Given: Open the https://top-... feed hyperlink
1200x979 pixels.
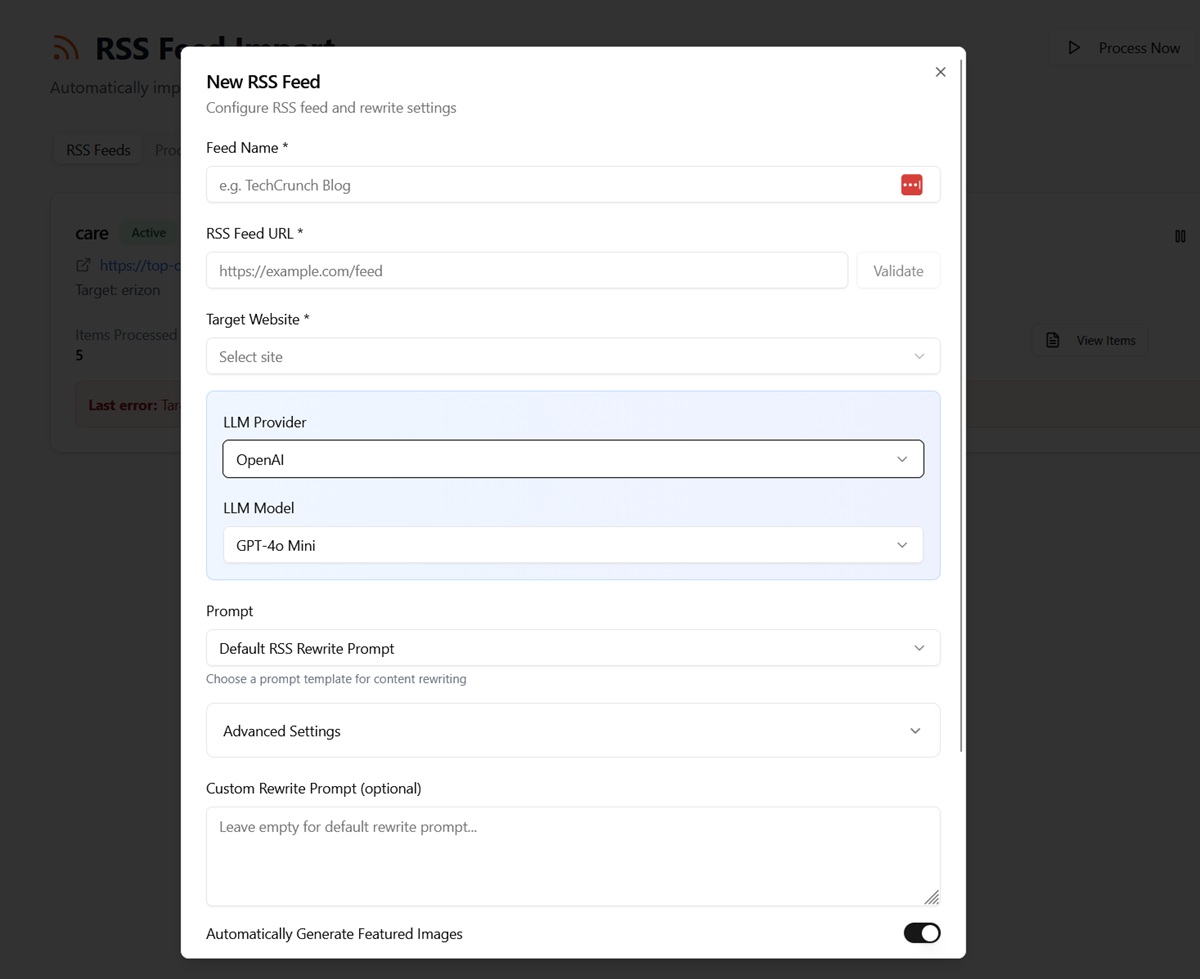Looking at the screenshot, I should [x=140, y=265].
